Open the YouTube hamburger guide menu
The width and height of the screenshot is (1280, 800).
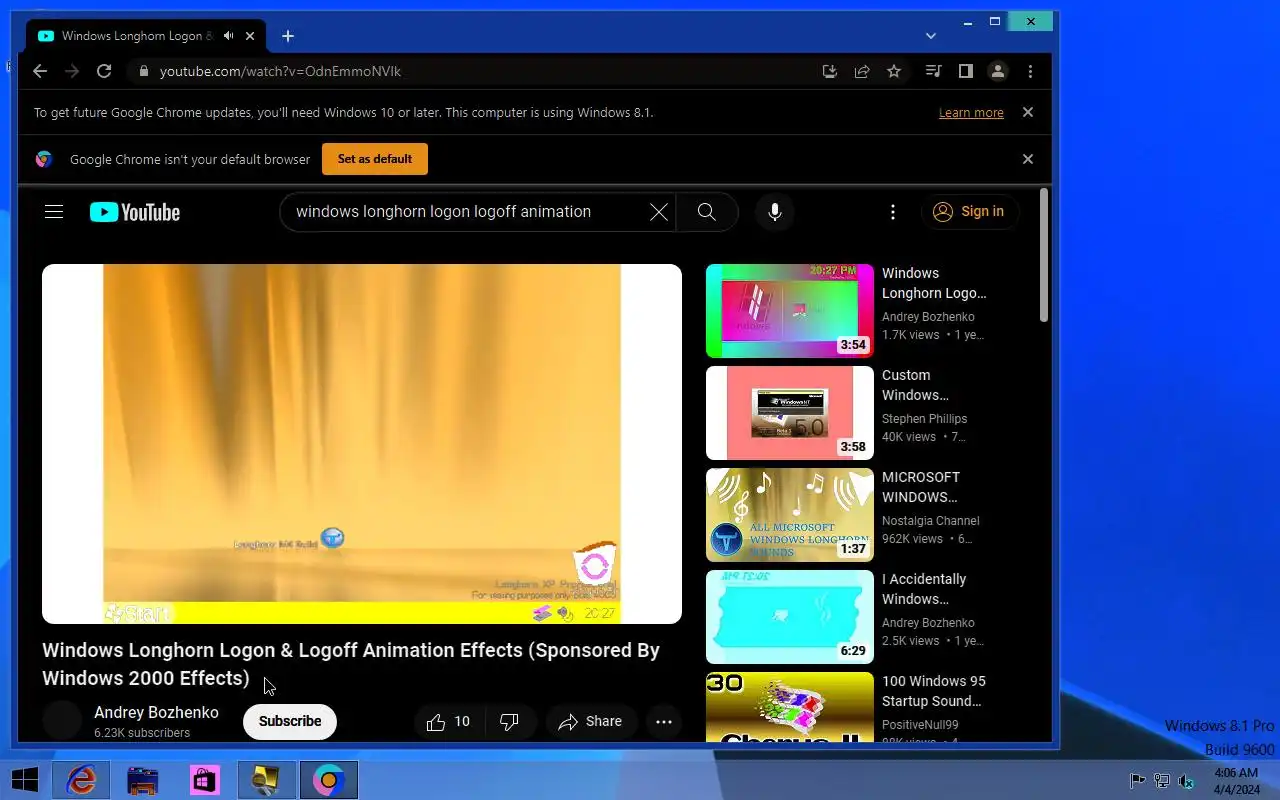pyautogui.click(x=54, y=211)
